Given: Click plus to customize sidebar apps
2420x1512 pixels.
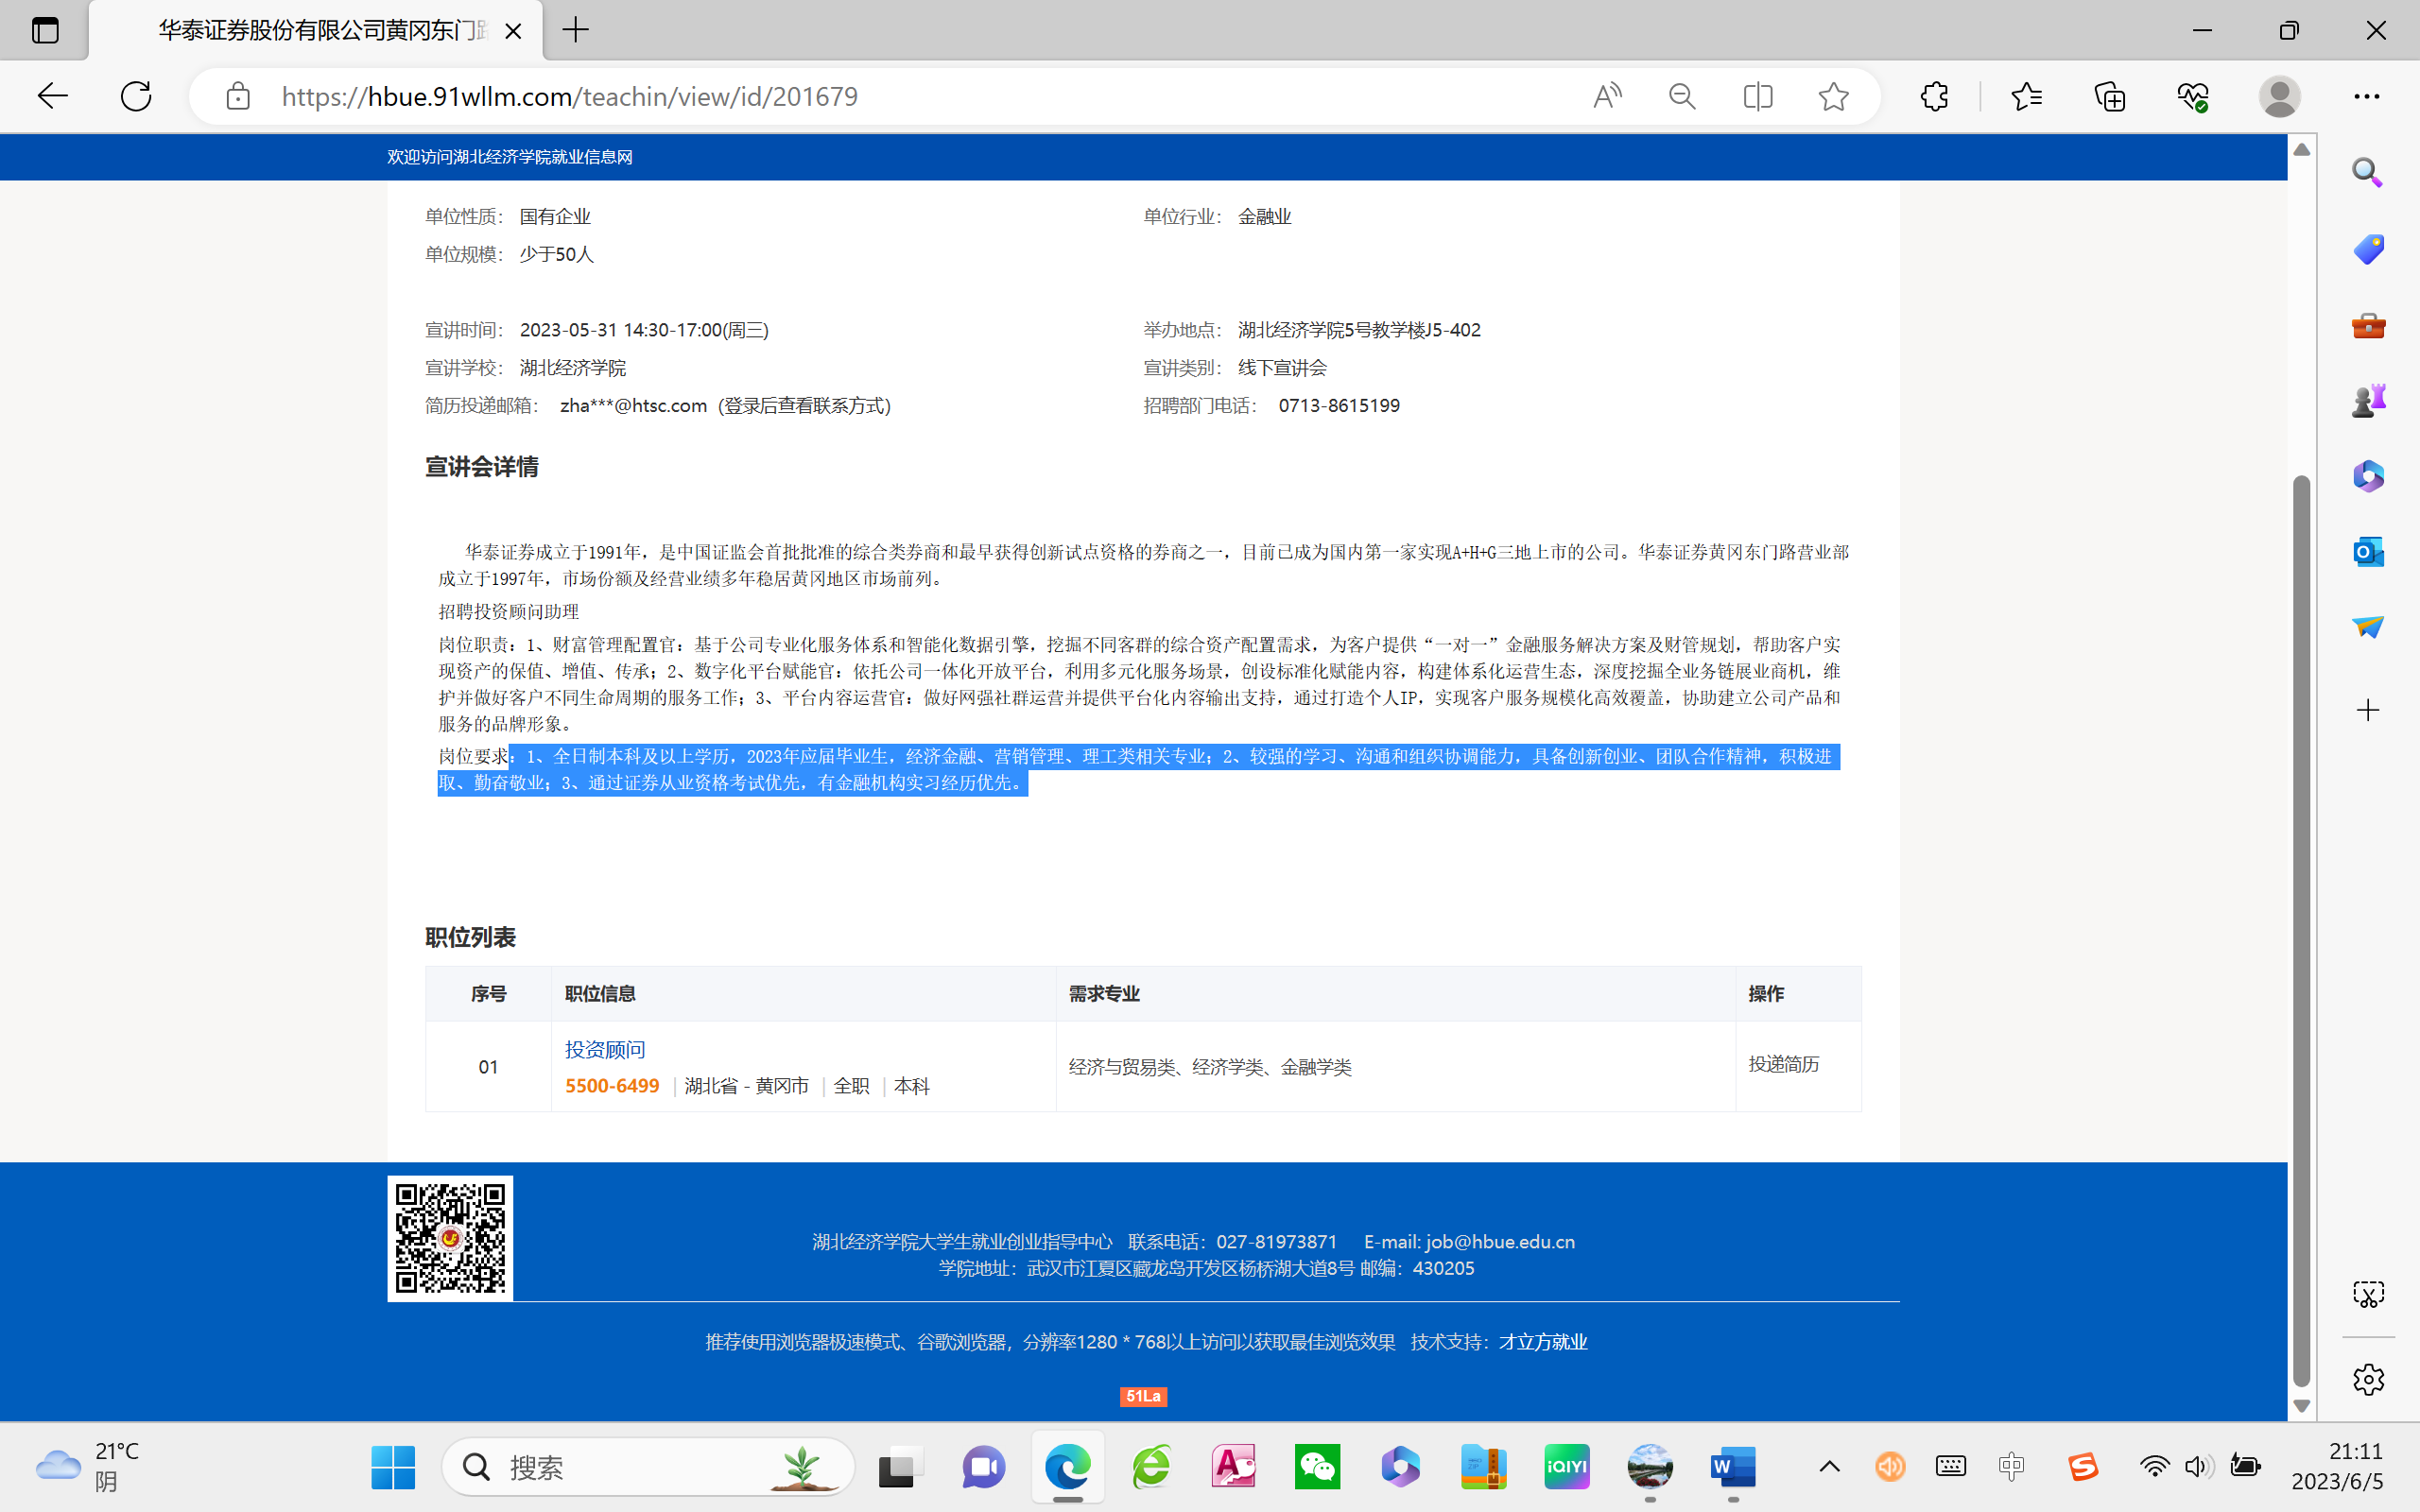Looking at the screenshot, I should (2367, 711).
